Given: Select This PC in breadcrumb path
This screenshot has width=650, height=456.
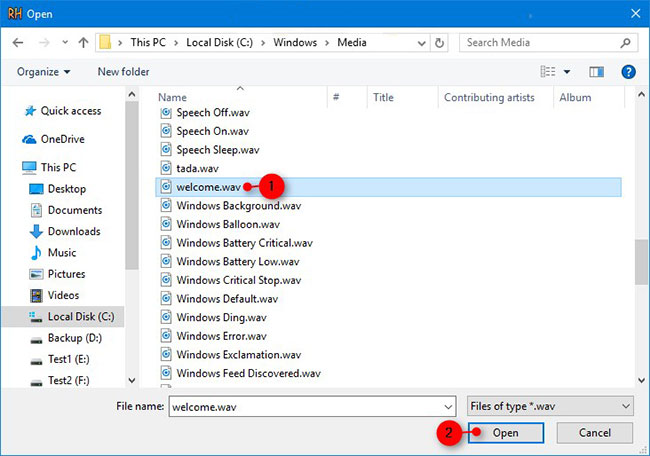Looking at the screenshot, I should click(x=148, y=42).
